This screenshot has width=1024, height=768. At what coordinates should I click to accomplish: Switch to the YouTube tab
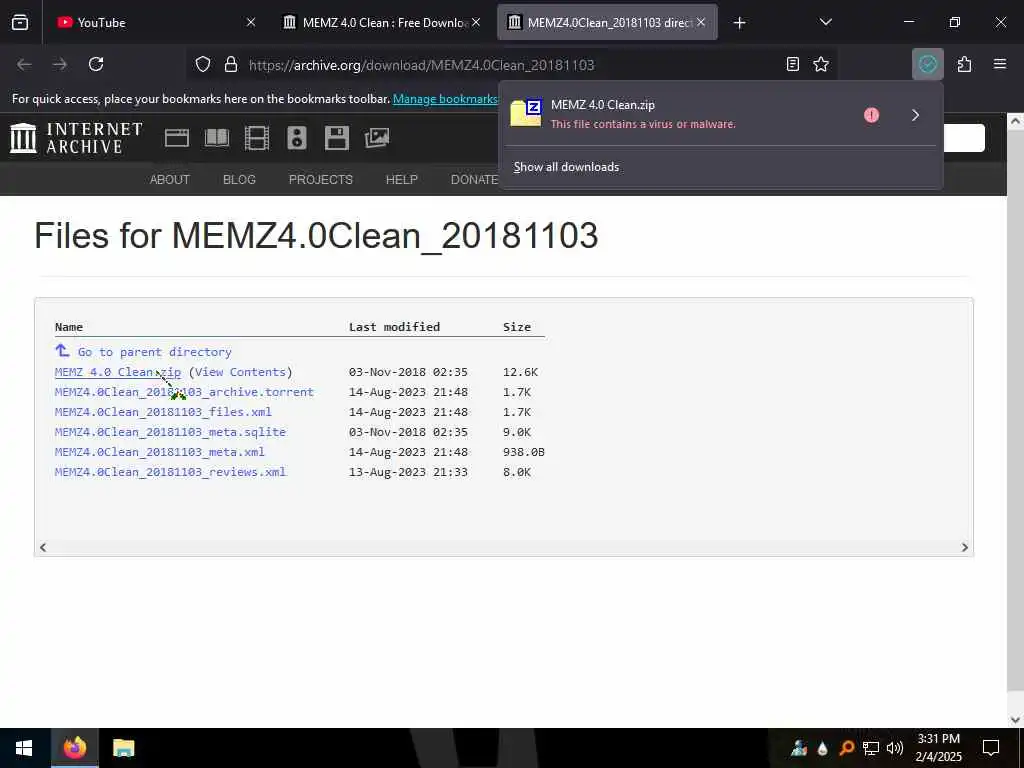tap(155, 22)
